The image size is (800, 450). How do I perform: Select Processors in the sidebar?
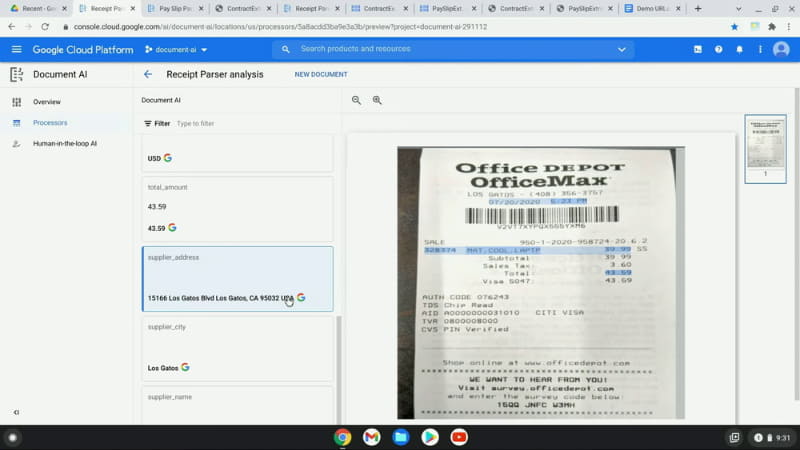click(50, 123)
